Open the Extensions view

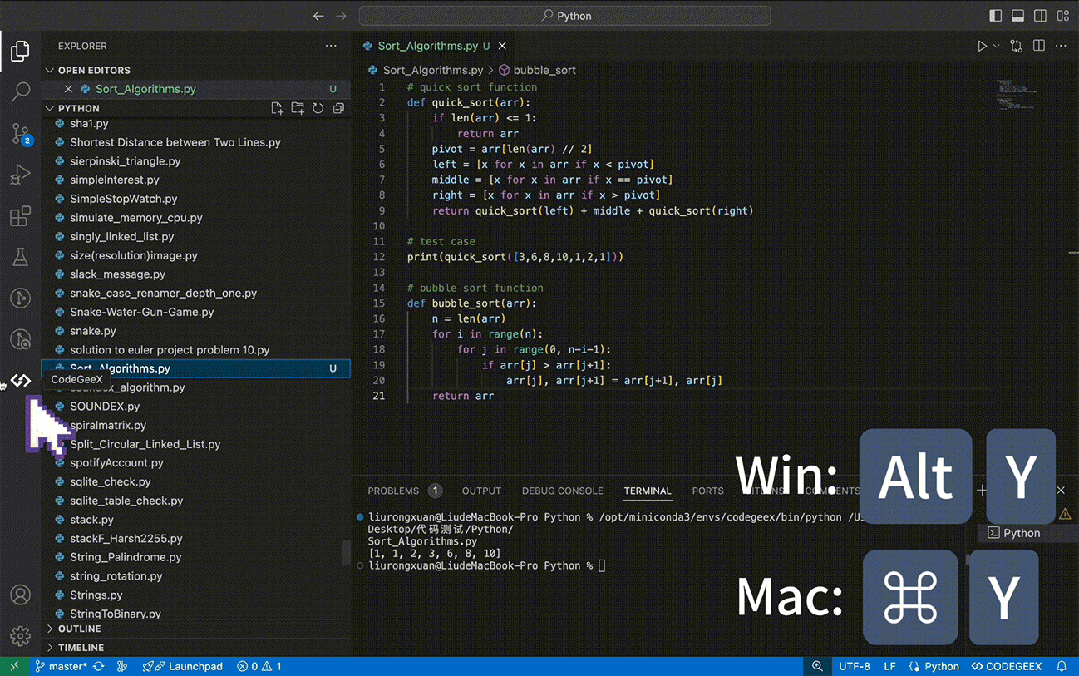21,216
